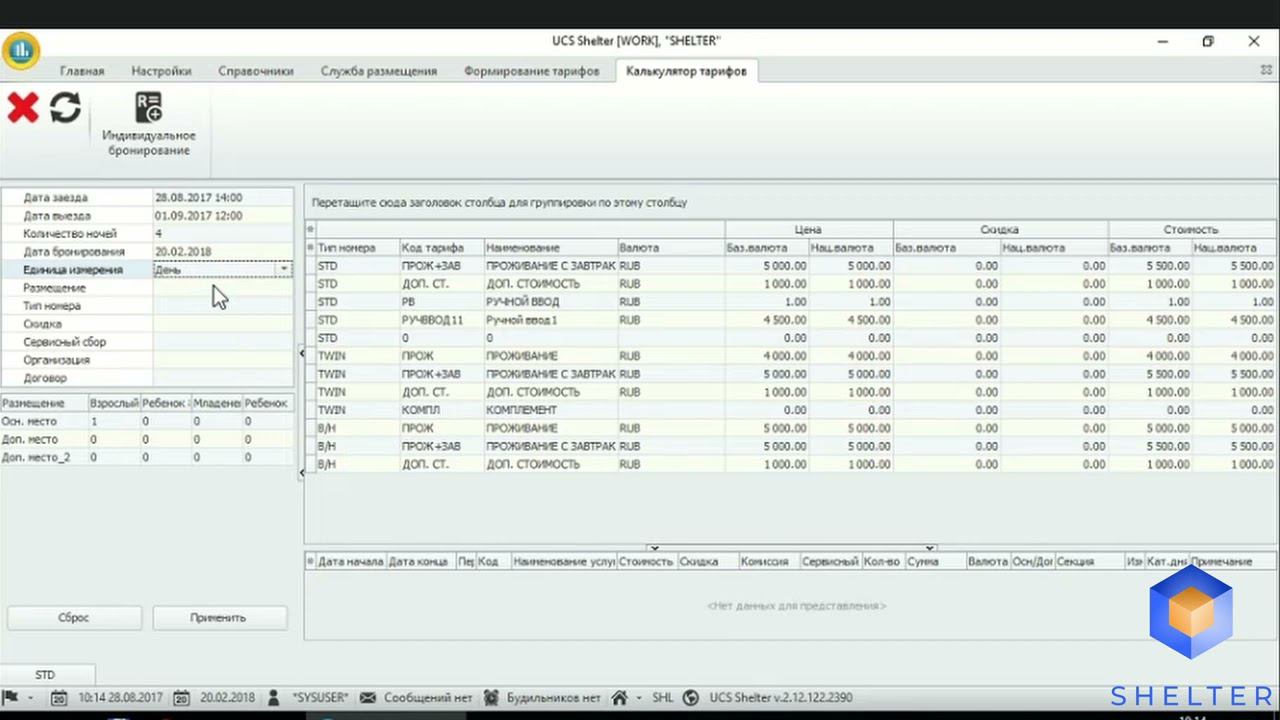Viewport: 1280px width, 720px height.
Task: Click SYSUSER in the status bar
Action: (319, 697)
